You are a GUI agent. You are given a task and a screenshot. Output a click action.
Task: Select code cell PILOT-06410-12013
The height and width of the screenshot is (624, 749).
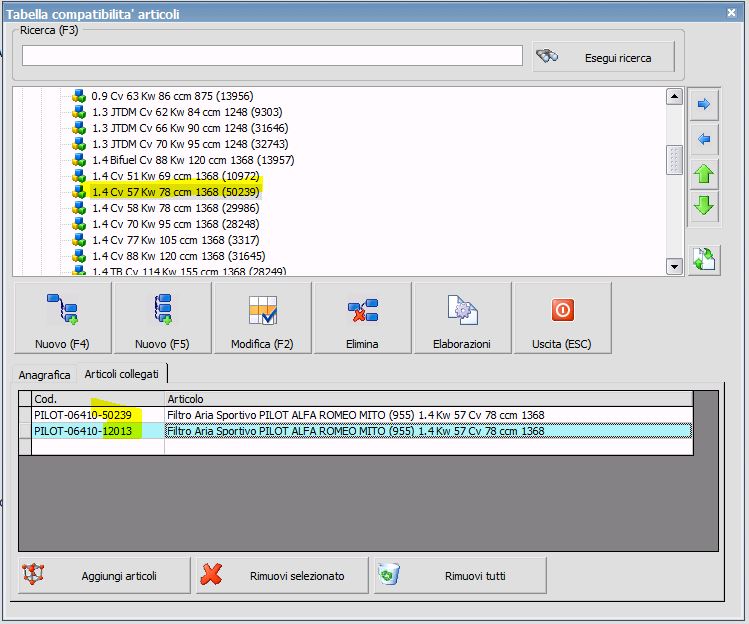click(98, 431)
